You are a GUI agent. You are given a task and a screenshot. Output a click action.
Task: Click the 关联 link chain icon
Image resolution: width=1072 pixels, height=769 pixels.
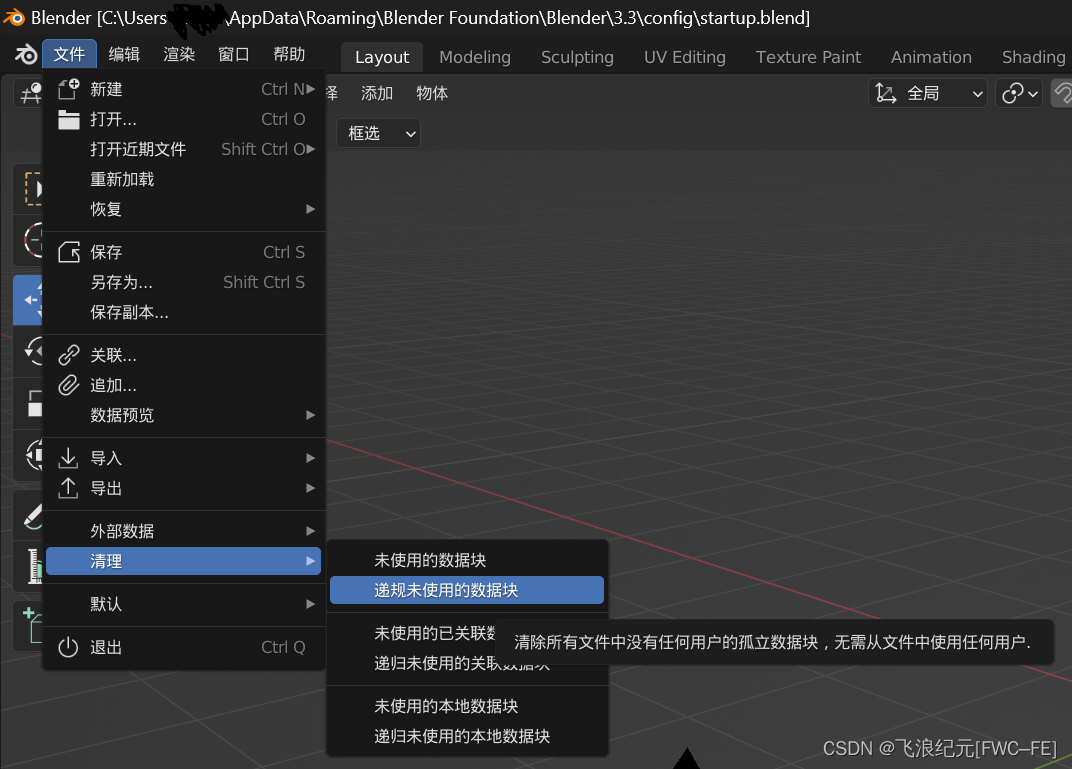pyautogui.click(x=68, y=355)
